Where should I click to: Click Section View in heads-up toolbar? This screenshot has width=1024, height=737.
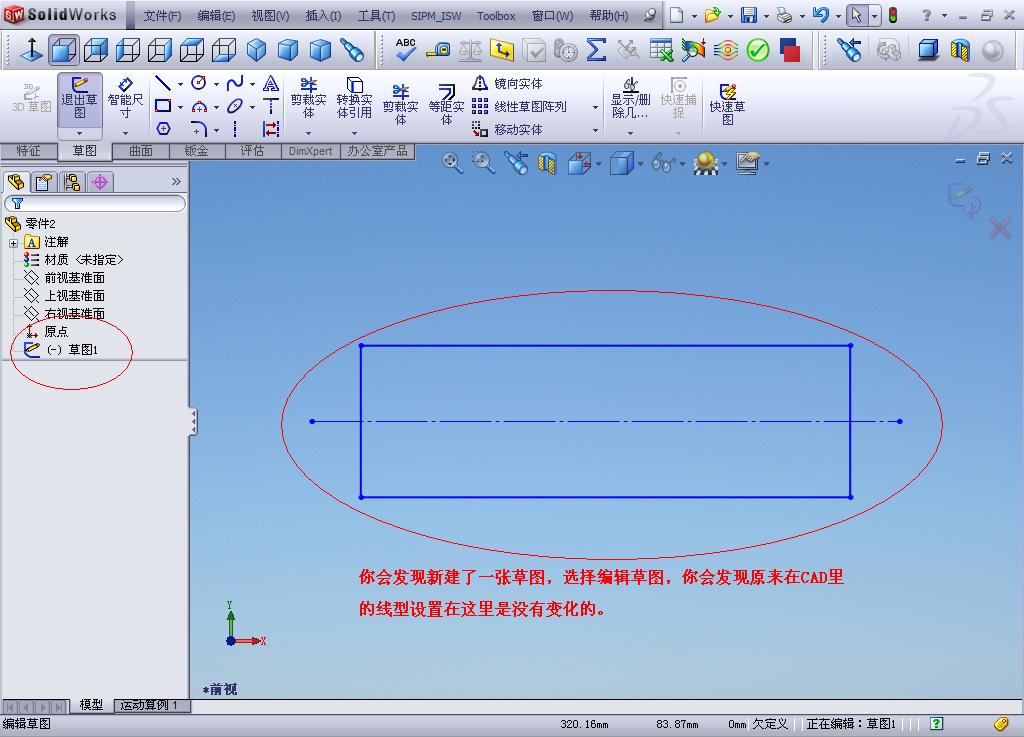pyautogui.click(x=548, y=163)
